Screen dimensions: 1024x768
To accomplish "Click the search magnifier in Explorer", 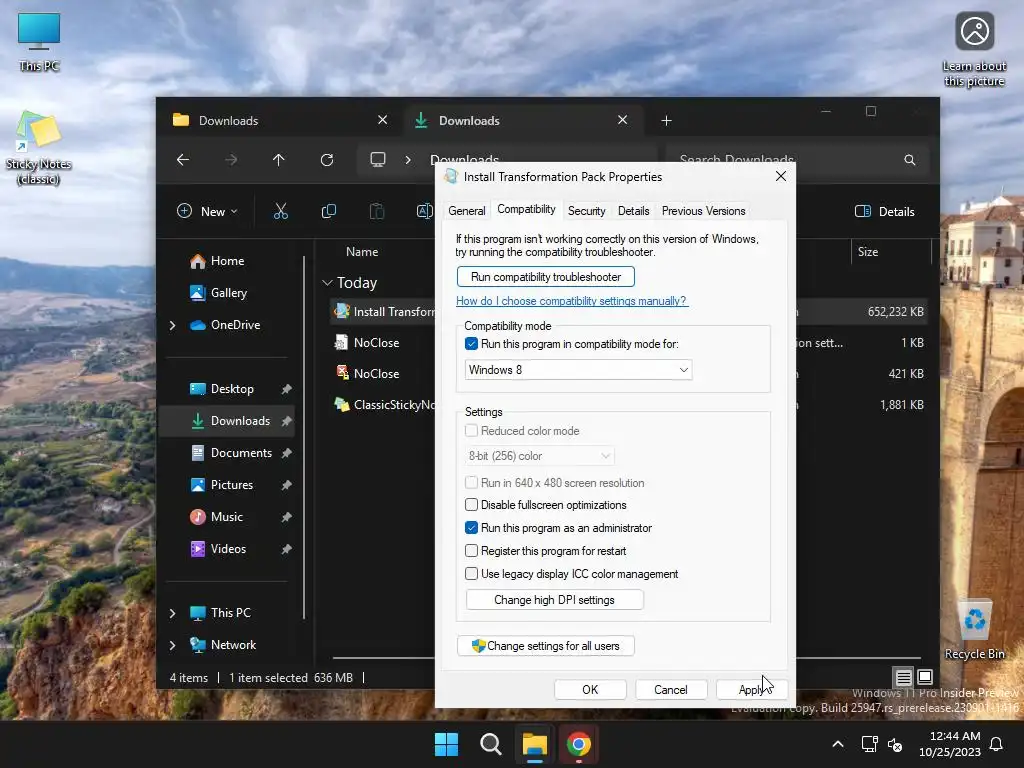I will tap(910, 160).
